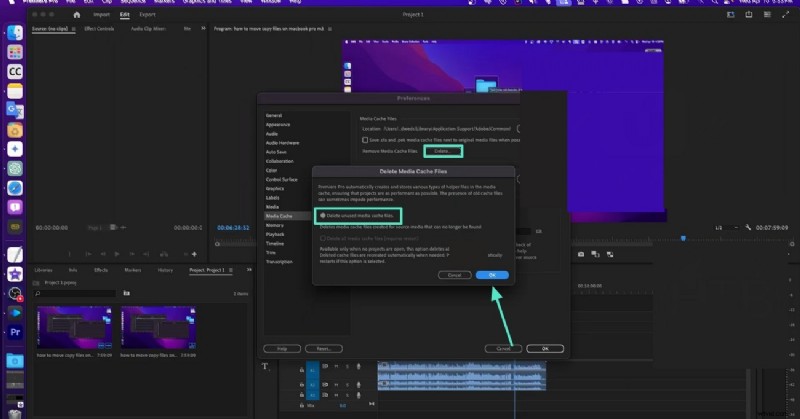Mute audio track A1
The image size is (800, 419).
coord(336,366)
